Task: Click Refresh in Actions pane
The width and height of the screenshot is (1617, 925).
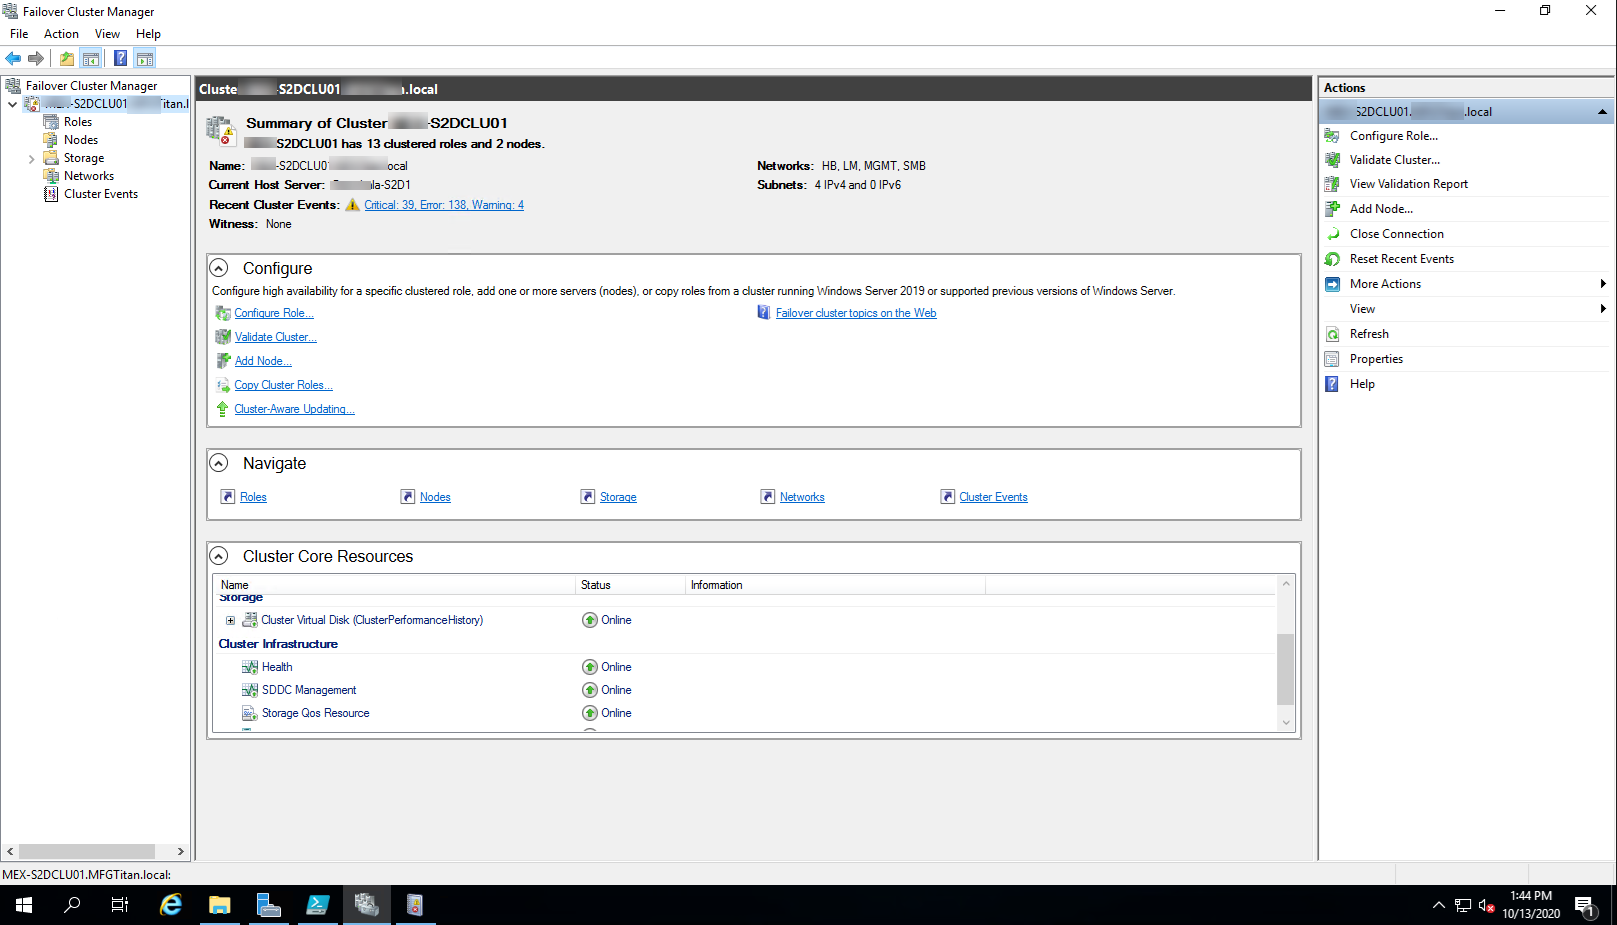Action: [1369, 334]
